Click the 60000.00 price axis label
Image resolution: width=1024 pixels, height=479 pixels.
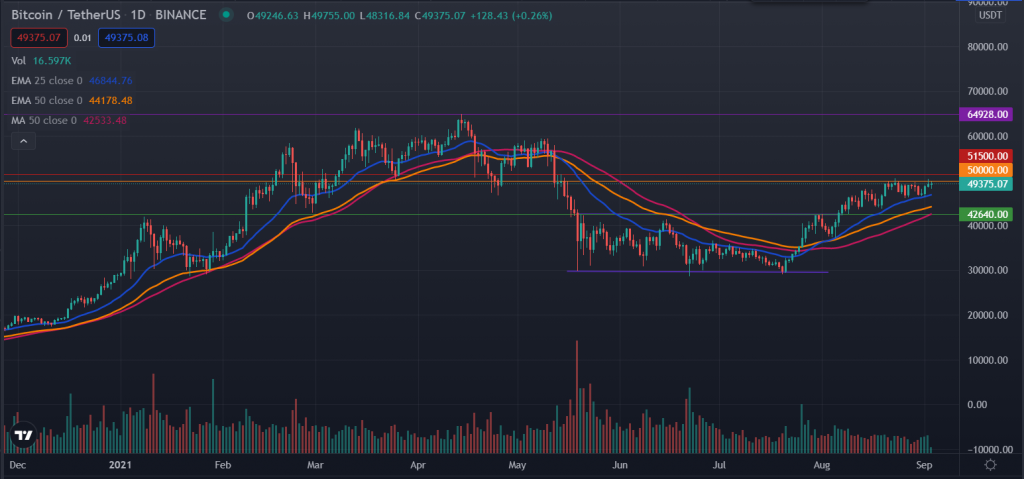tap(987, 137)
